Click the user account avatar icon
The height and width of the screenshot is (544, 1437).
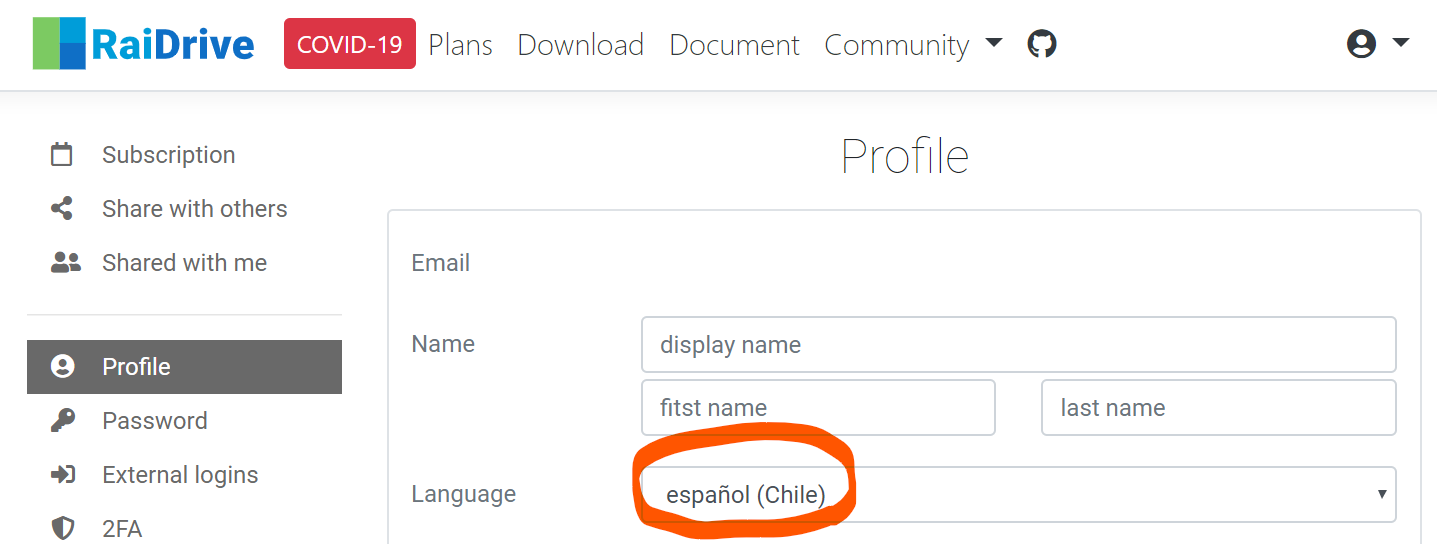click(1361, 44)
